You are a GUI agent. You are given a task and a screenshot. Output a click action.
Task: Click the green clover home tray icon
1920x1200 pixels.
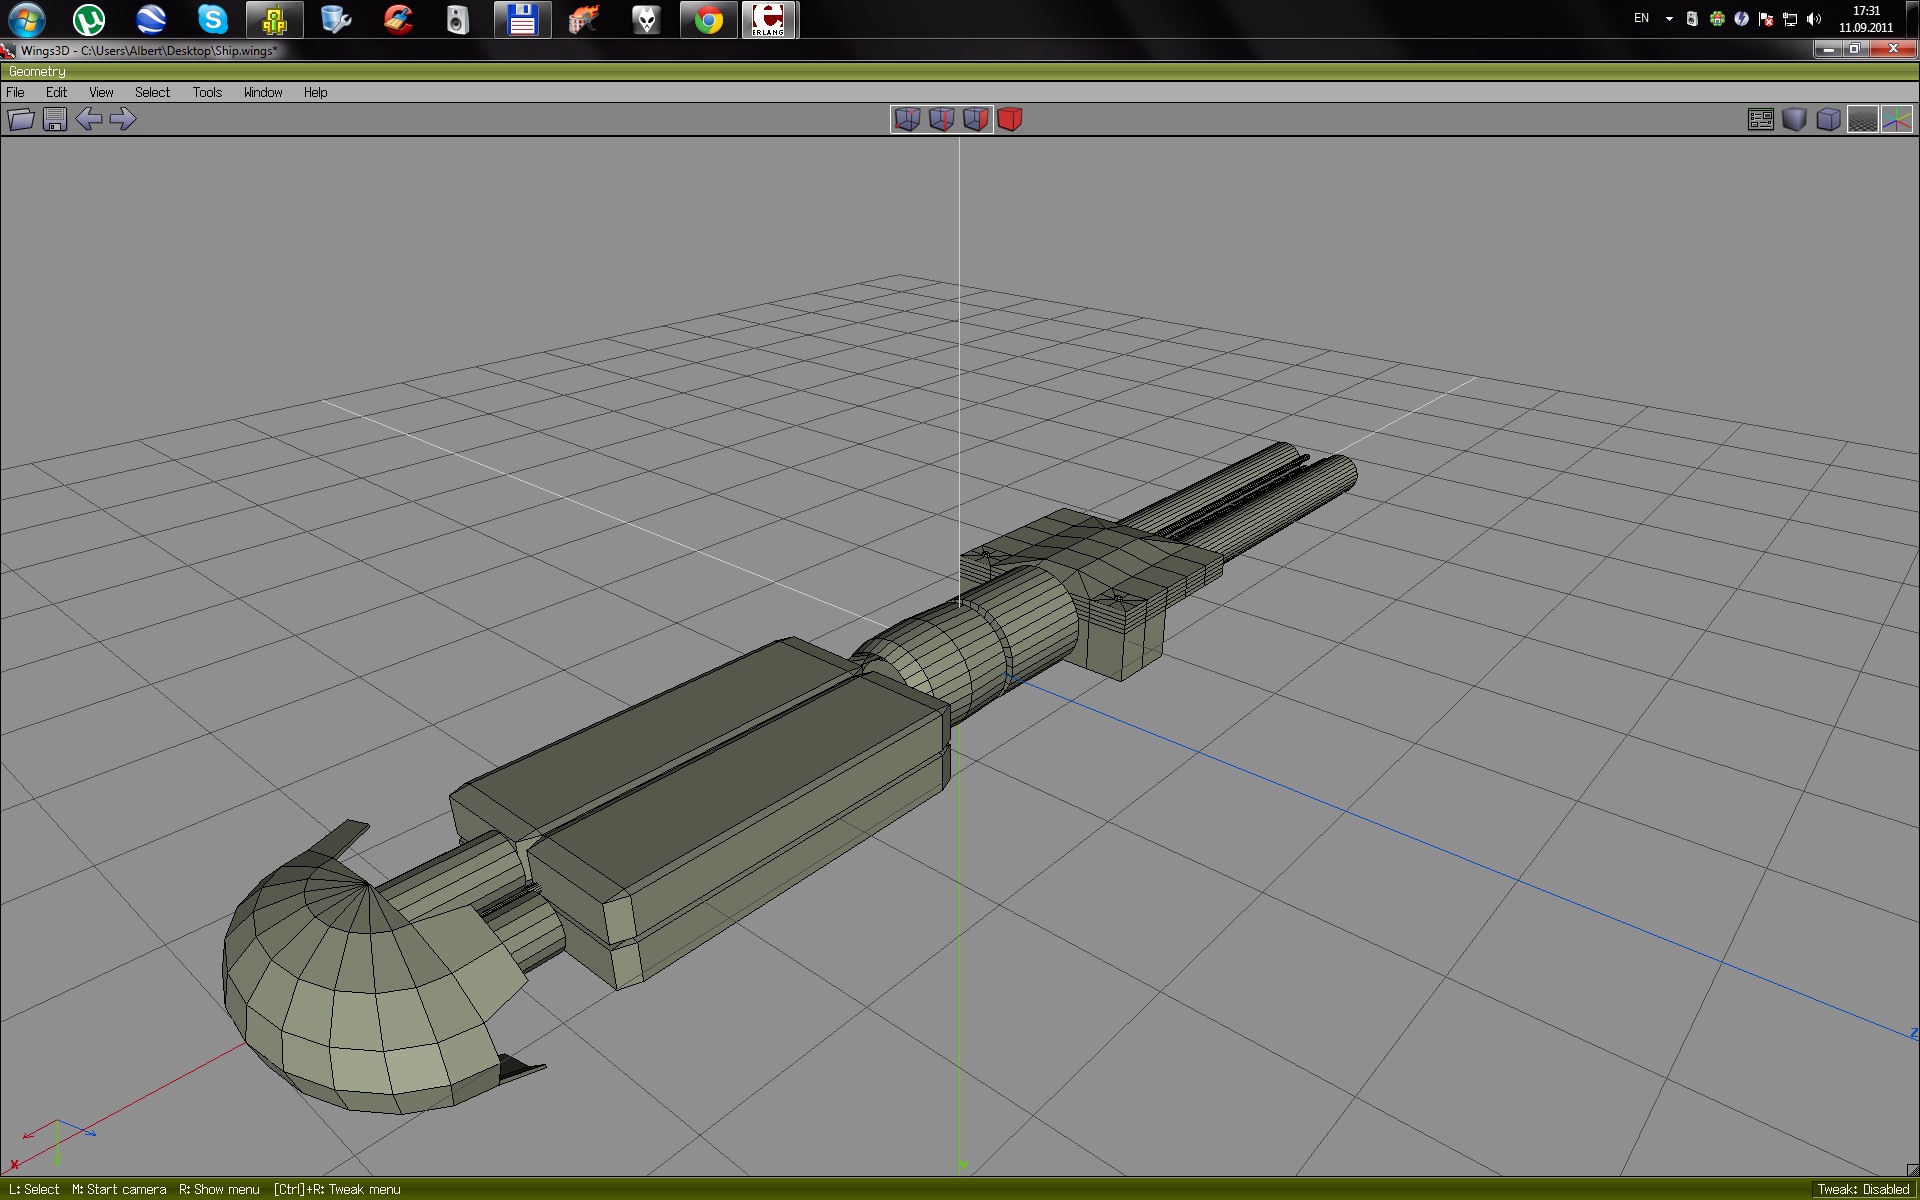1717,18
